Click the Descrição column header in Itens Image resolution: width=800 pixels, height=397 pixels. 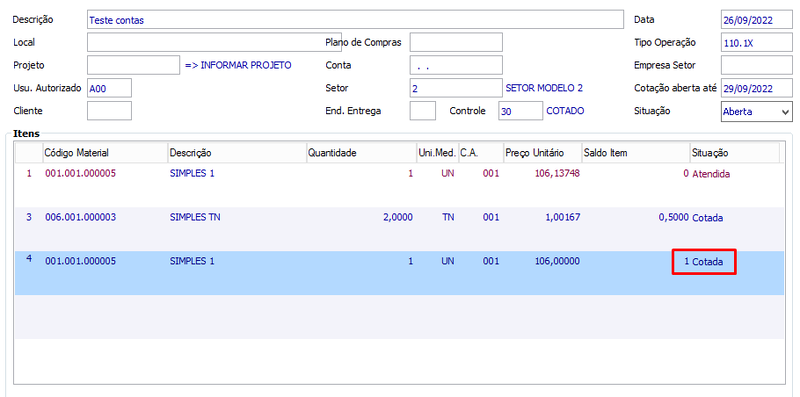point(236,153)
